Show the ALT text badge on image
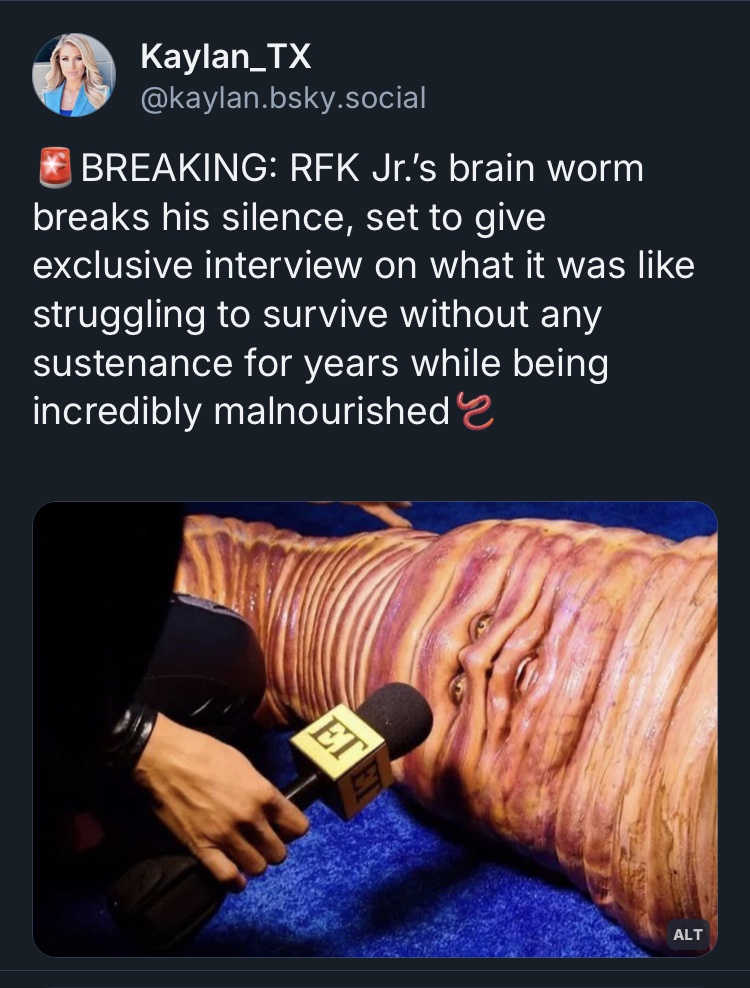This screenshot has width=750, height=988. point(688,934)
